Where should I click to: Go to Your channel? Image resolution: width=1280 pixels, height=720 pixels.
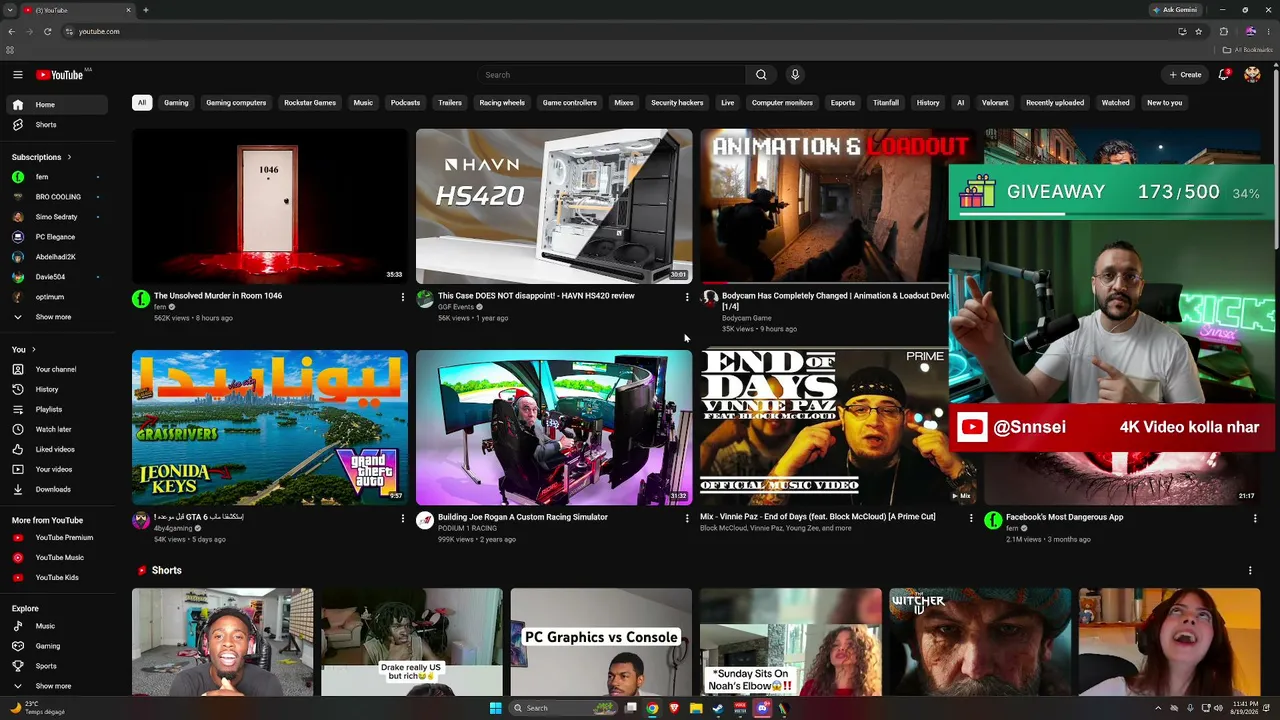(x=57, y=369)
